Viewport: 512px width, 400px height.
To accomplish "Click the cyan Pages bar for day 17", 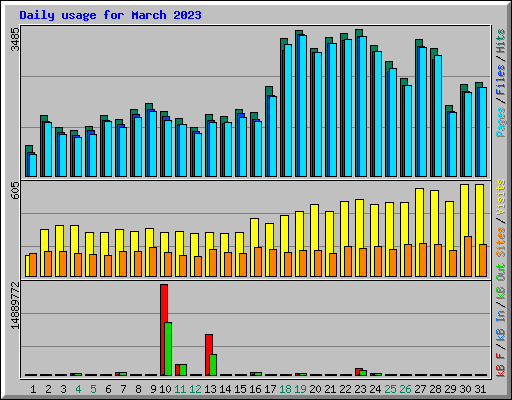I will (x=273, y=136).
